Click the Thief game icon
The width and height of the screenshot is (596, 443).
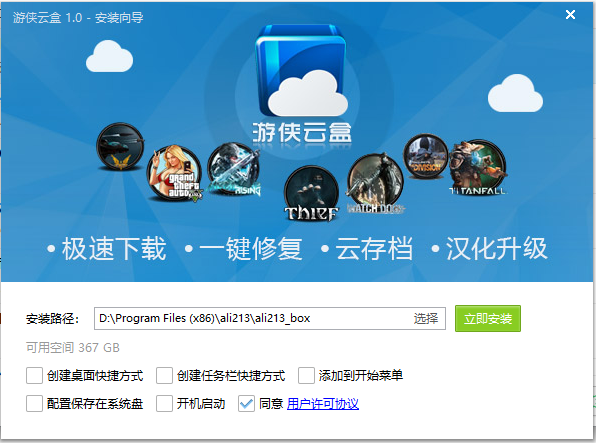pos(311,193)
